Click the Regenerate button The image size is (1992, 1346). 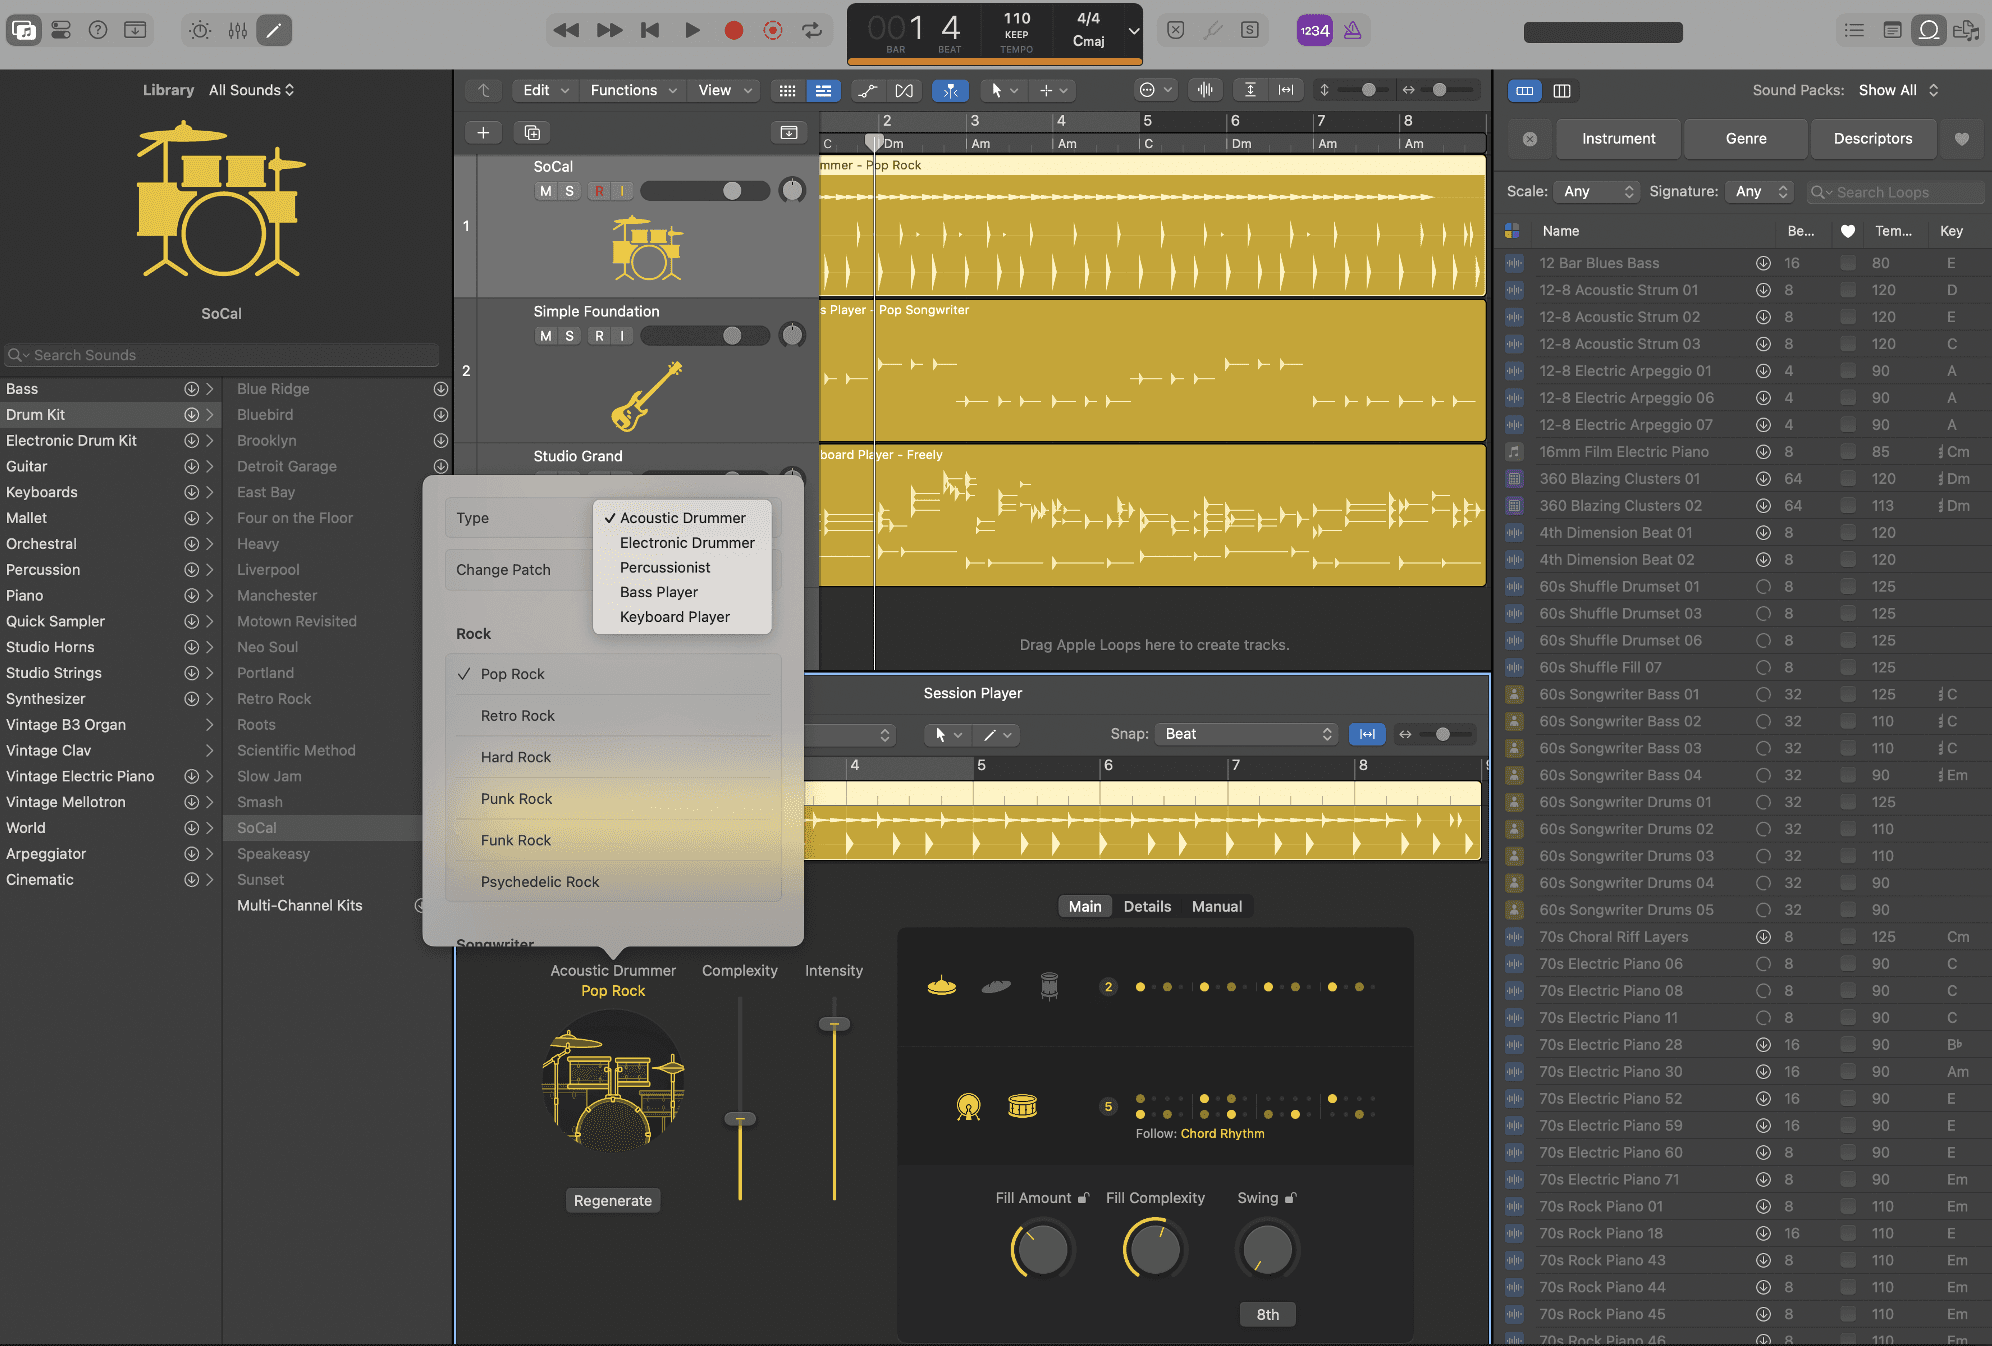pos(613,1201)
